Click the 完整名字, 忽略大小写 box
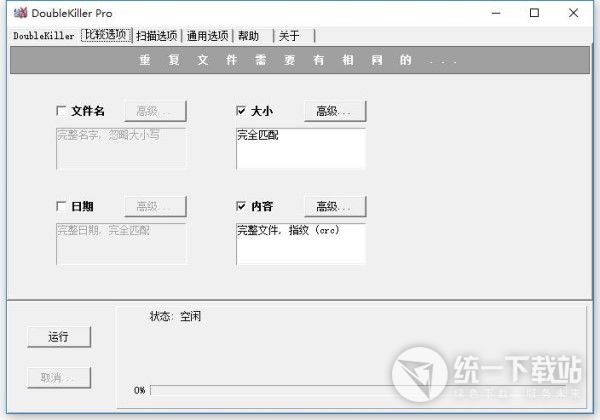Image resolution: width=600 pixels, height=420 pixels. point(121,148)
